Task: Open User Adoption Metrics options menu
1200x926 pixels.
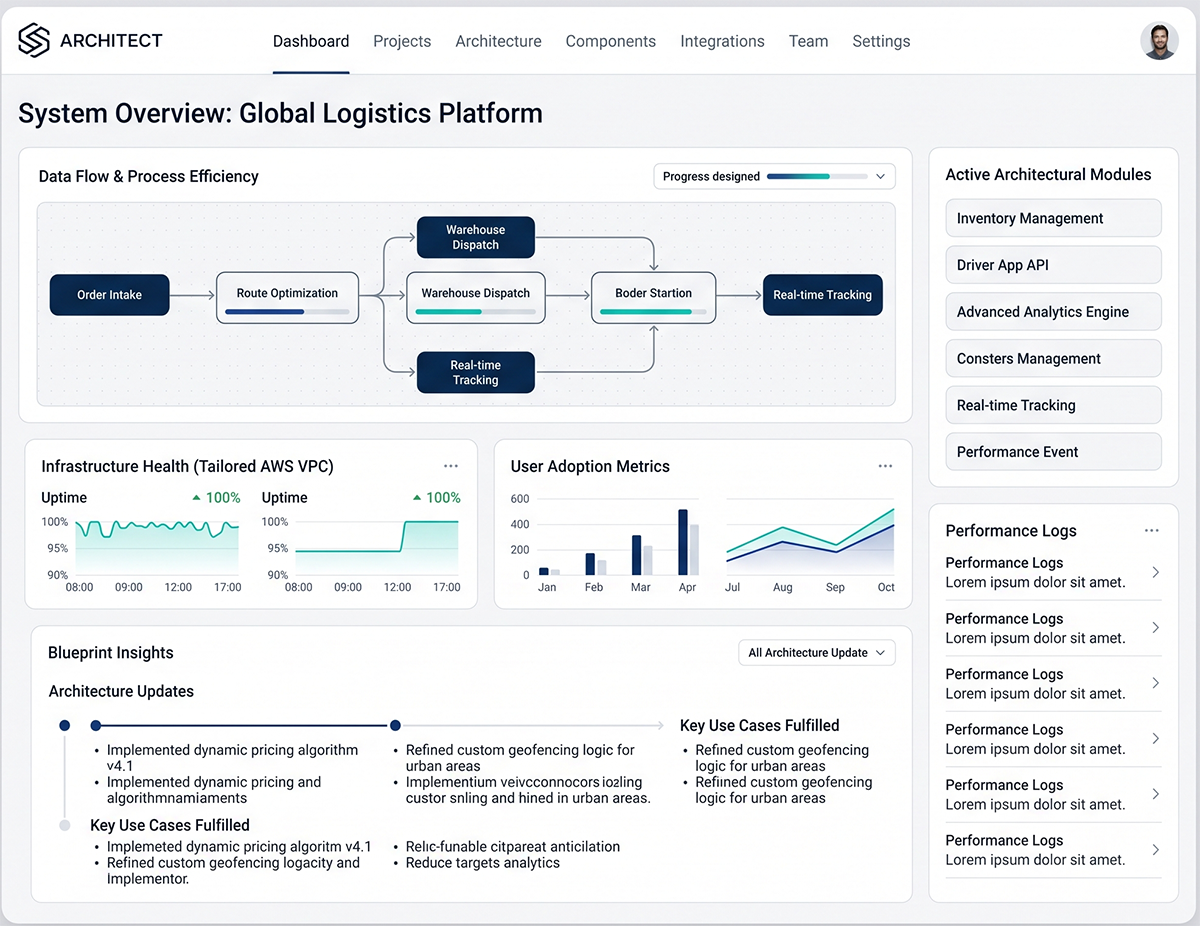Action: (885, 466)
